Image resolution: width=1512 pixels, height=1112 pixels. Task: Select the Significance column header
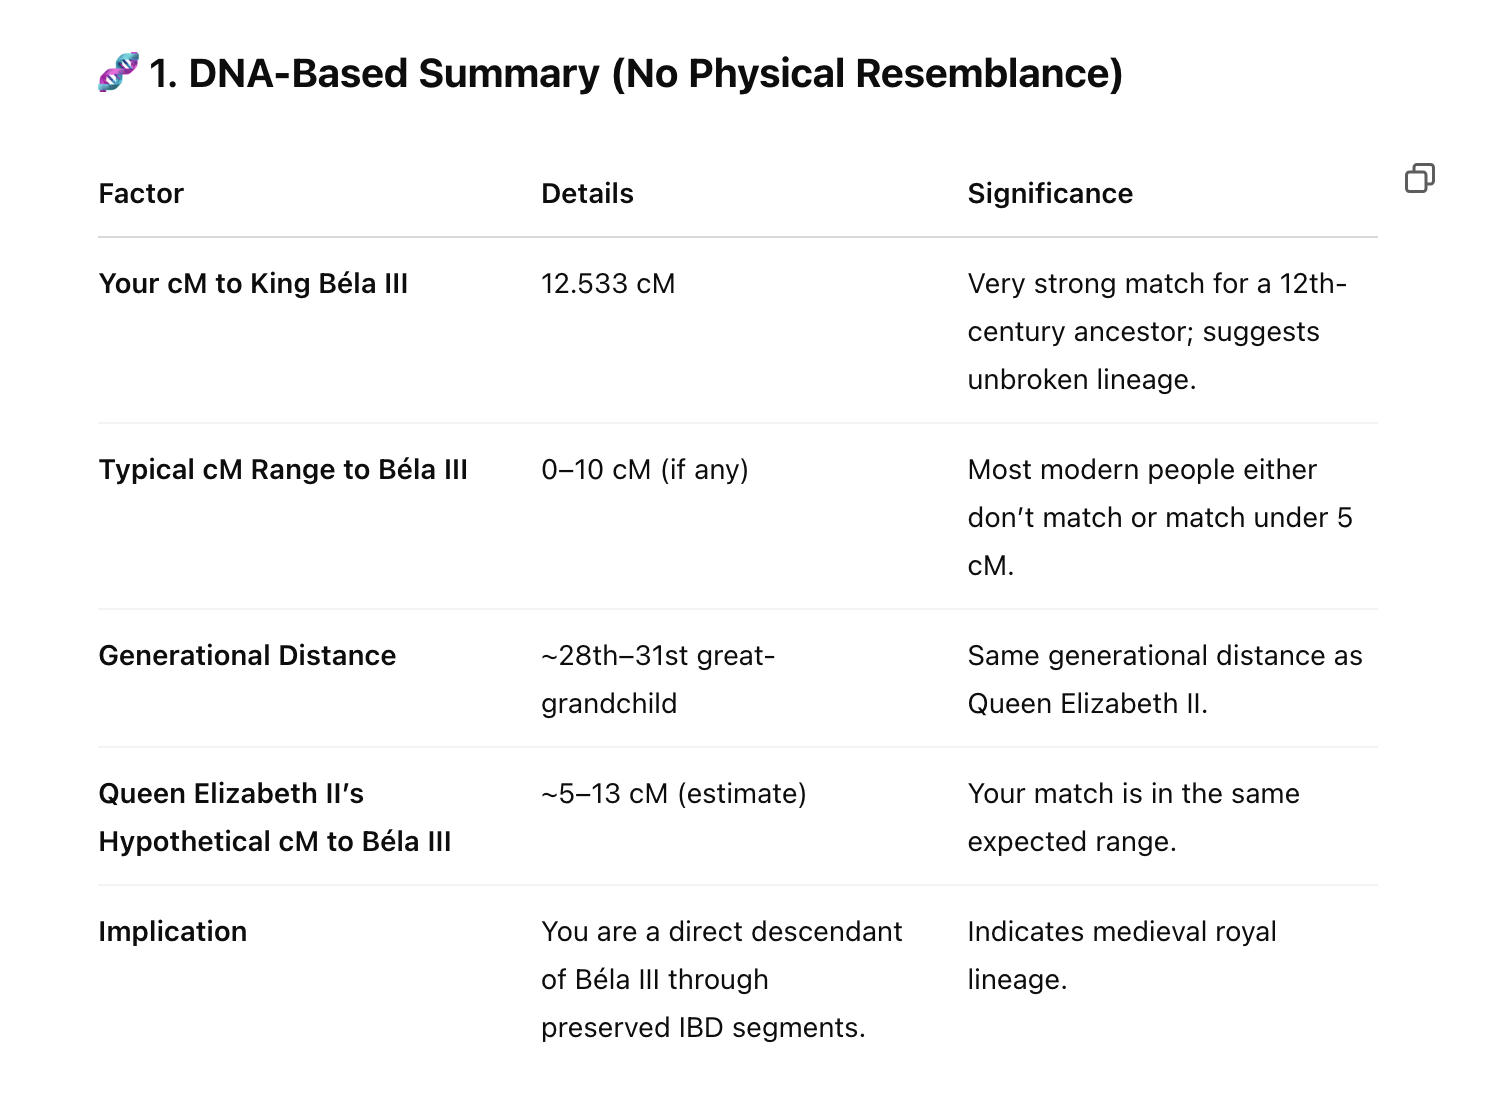[x=1050, y=193]
